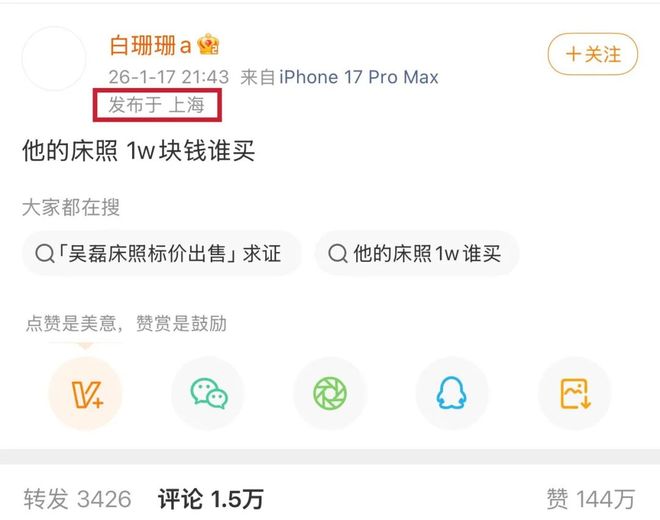Image resolution: width=660 pixels, height=520 pixels.
Task: Share via the QQ penguin icon
Action: [452, 394]
